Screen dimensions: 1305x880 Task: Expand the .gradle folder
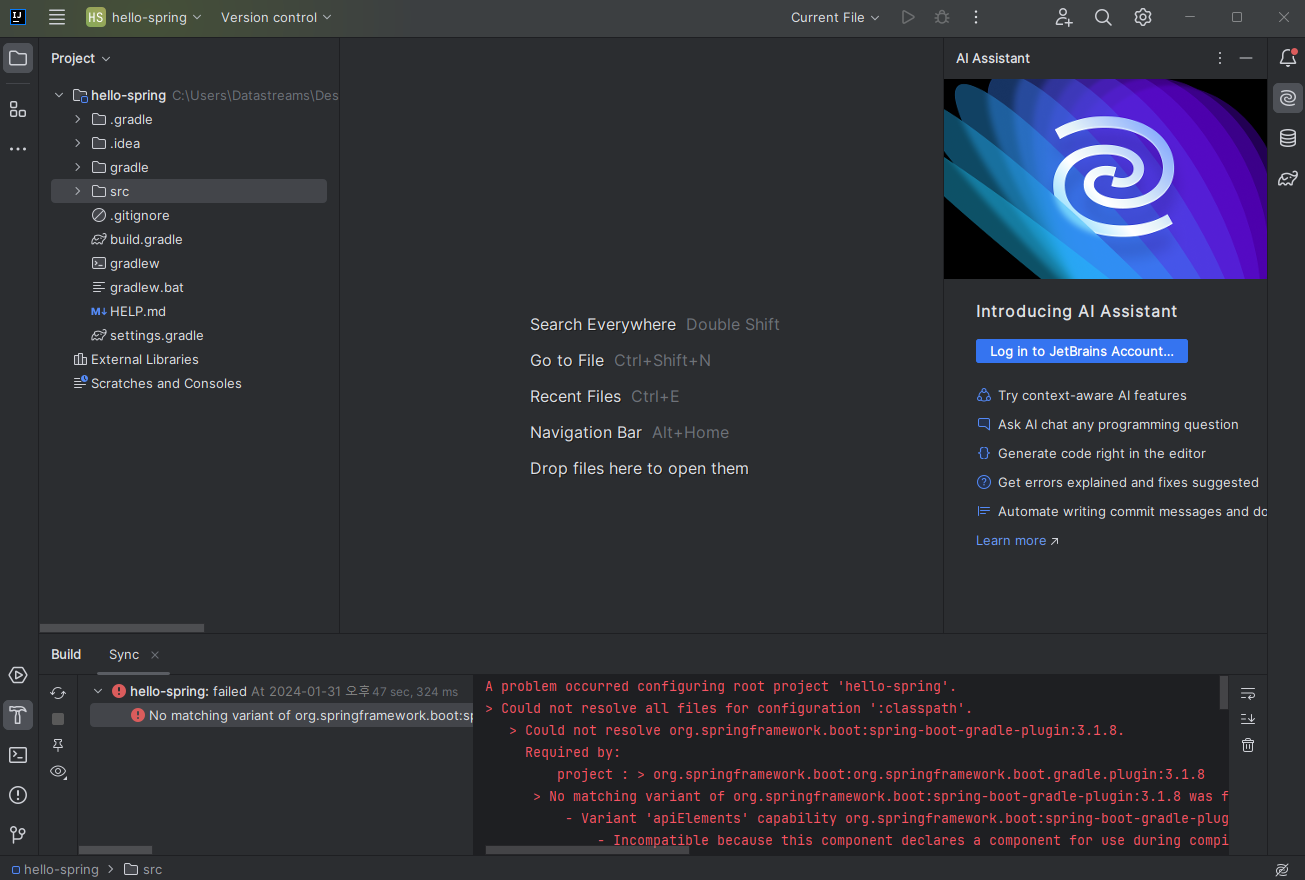pos(77,119)
